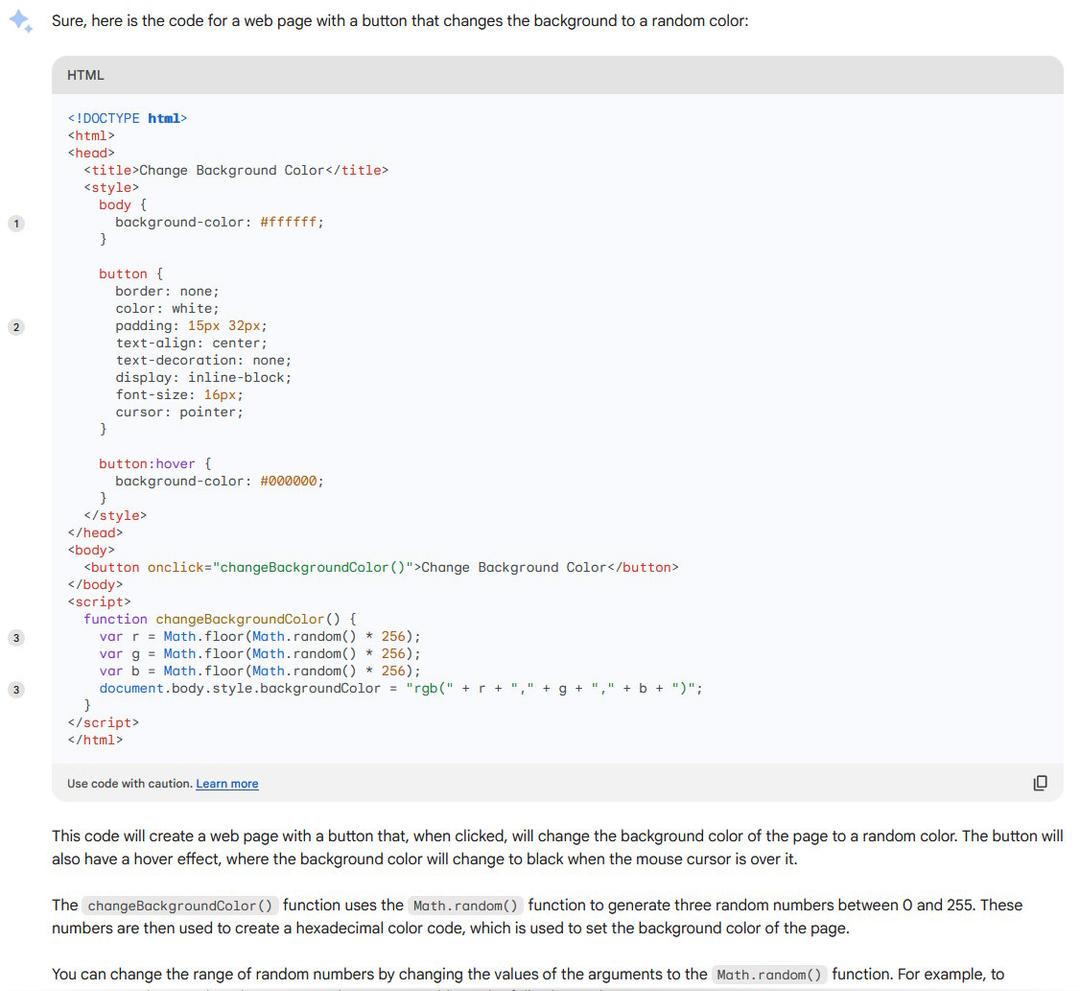Image resolution: width=1080 pixels, height=991 pixels.
Task: Click the "text-align: center;" line
Action: 191,343
